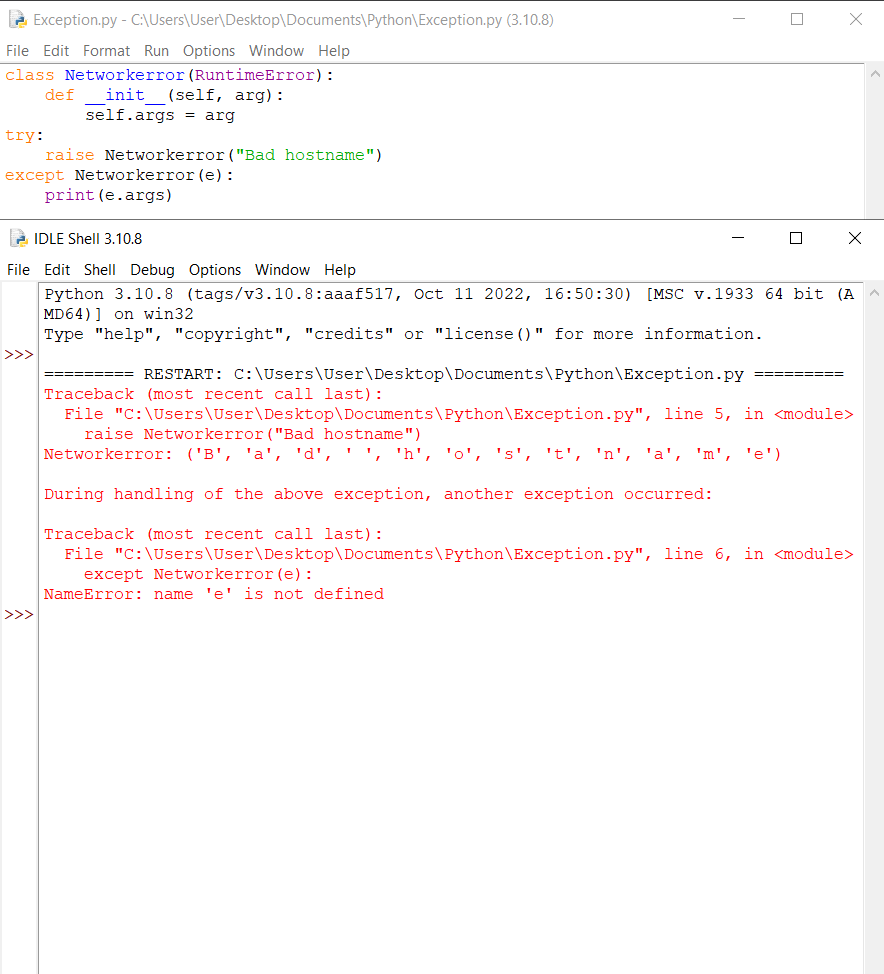Open the Window menu in the shell window
The width and height of the screenshot is (884, 974).
tap(282, 269)
